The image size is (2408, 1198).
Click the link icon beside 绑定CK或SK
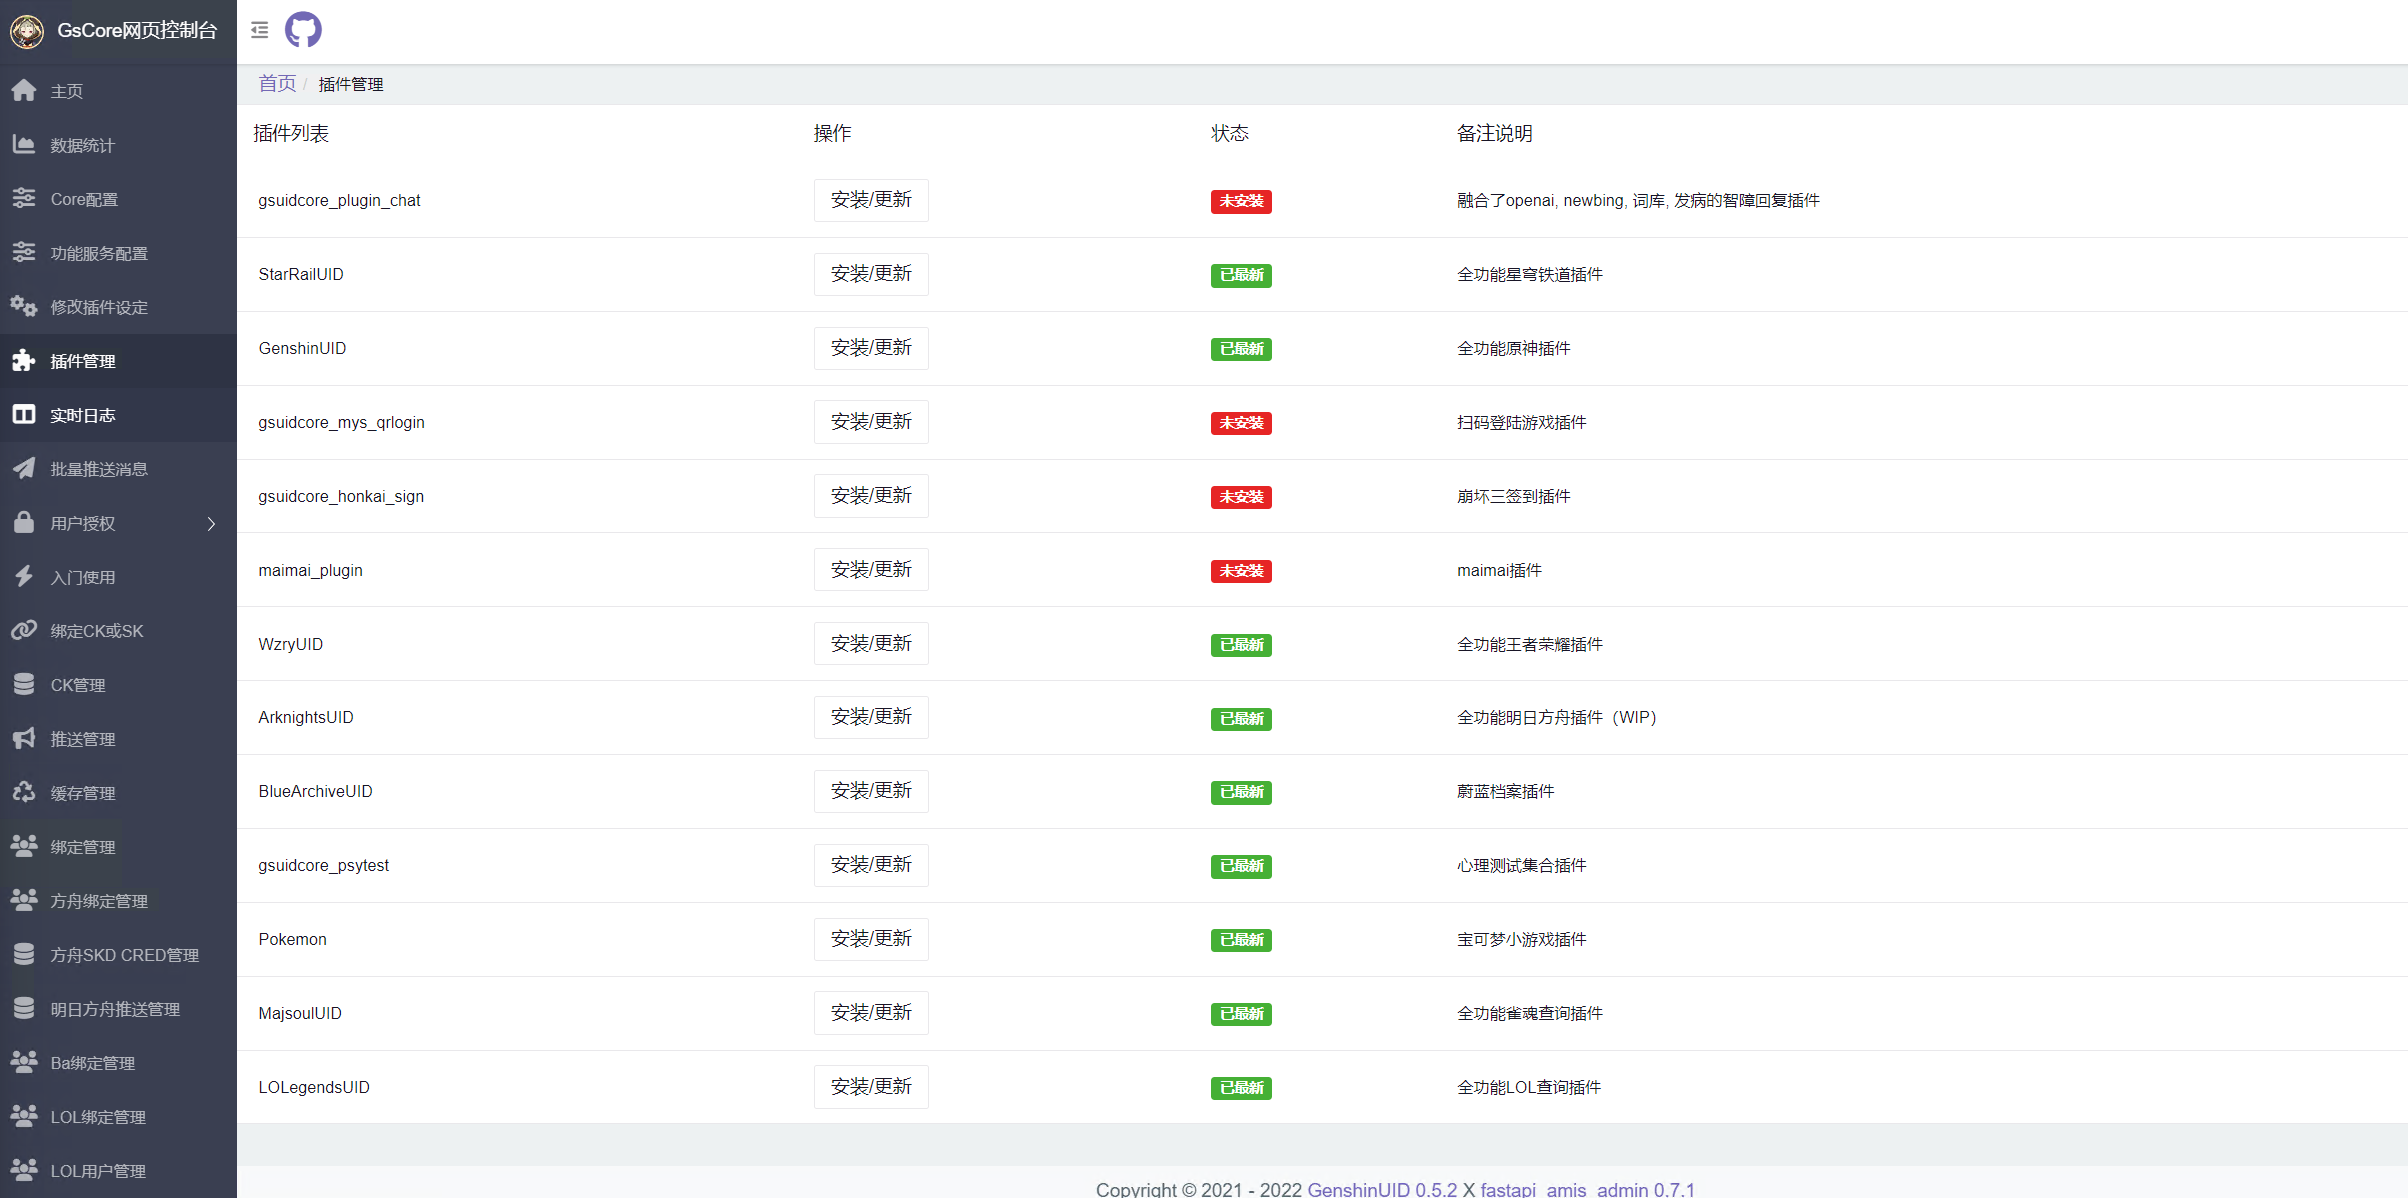(24, 630)
